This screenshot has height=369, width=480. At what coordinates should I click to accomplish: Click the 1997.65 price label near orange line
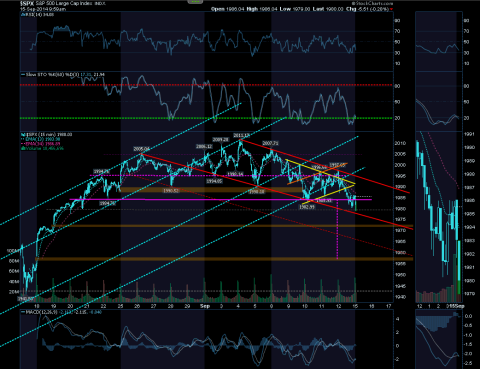[337, 165]
